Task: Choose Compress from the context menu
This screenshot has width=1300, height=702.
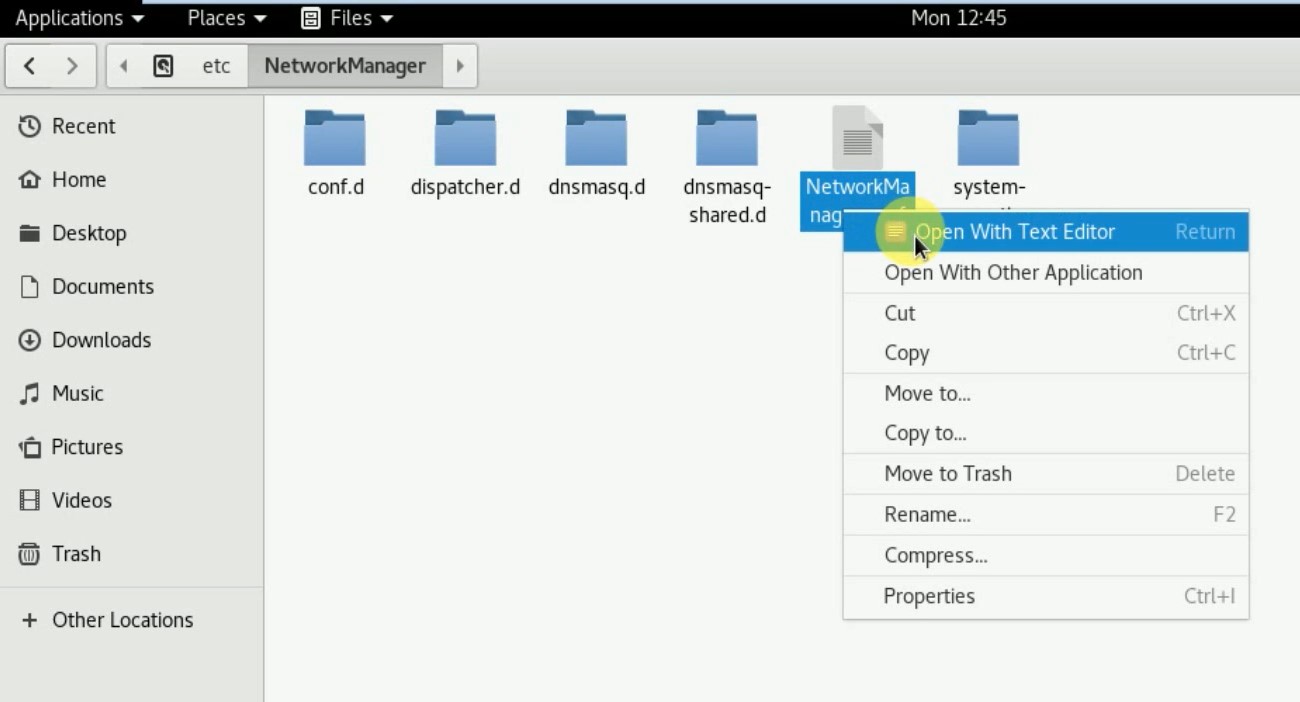Action: [935, 555]
